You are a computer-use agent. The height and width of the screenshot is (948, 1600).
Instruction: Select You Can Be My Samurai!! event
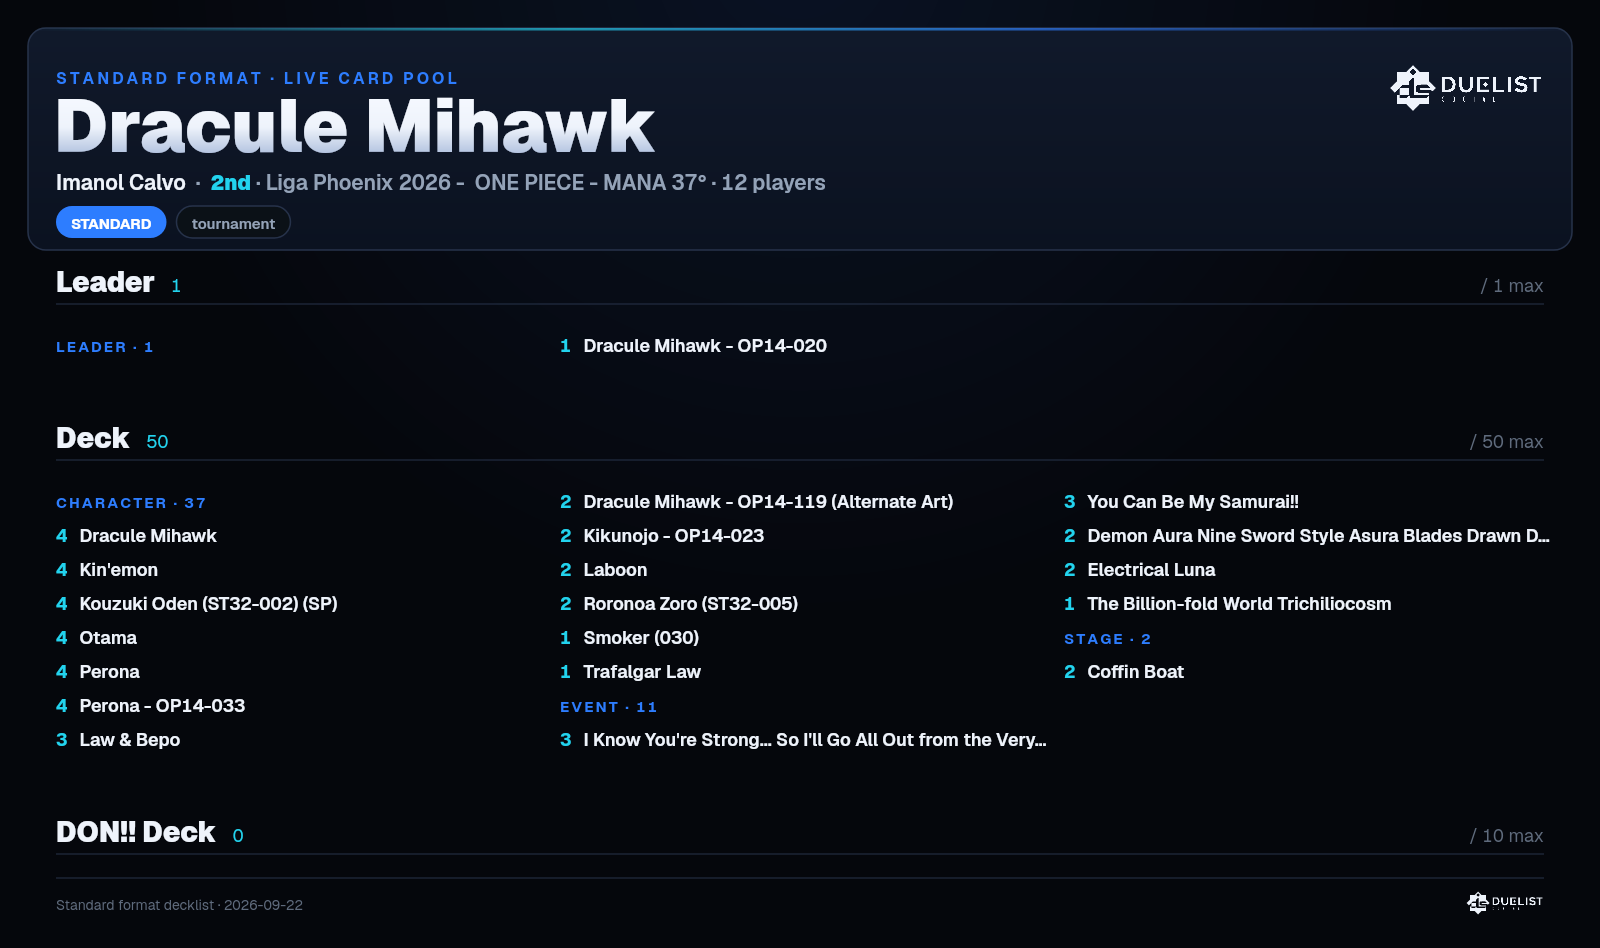tap(1181, 502)
